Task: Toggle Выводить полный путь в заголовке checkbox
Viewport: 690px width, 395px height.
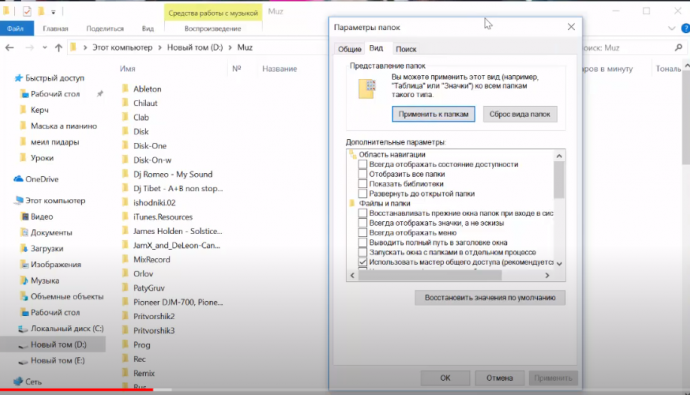Action: coord(362,242)
